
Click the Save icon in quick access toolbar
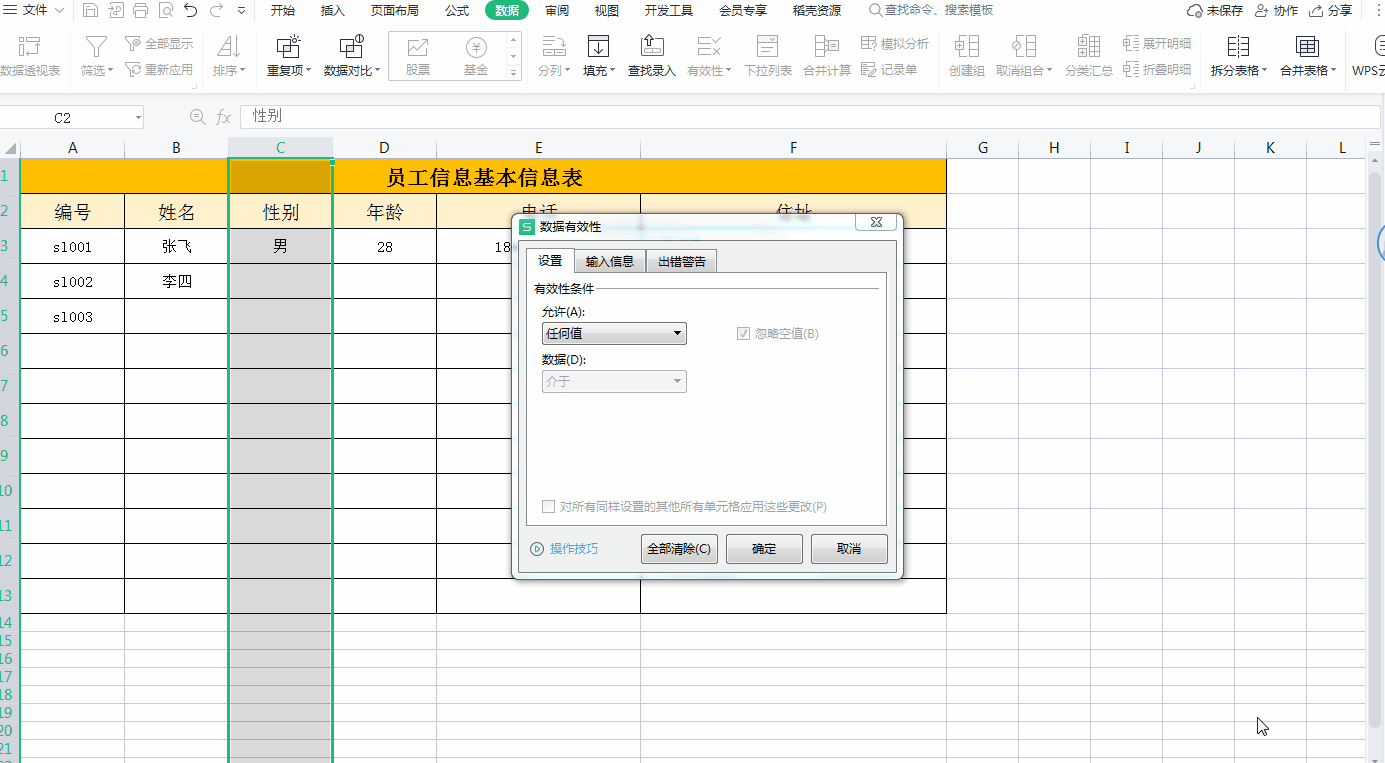(x=91, y=11)
